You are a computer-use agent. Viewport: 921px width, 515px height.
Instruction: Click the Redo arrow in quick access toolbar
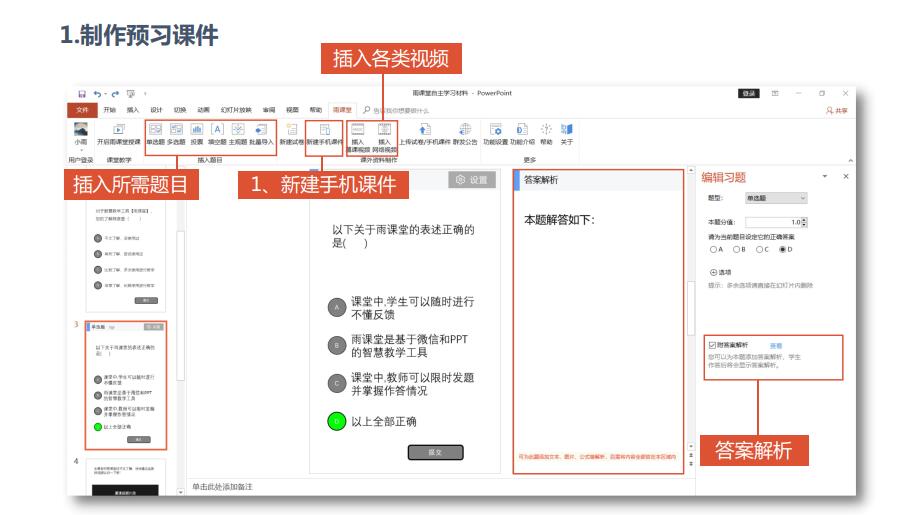115,94
